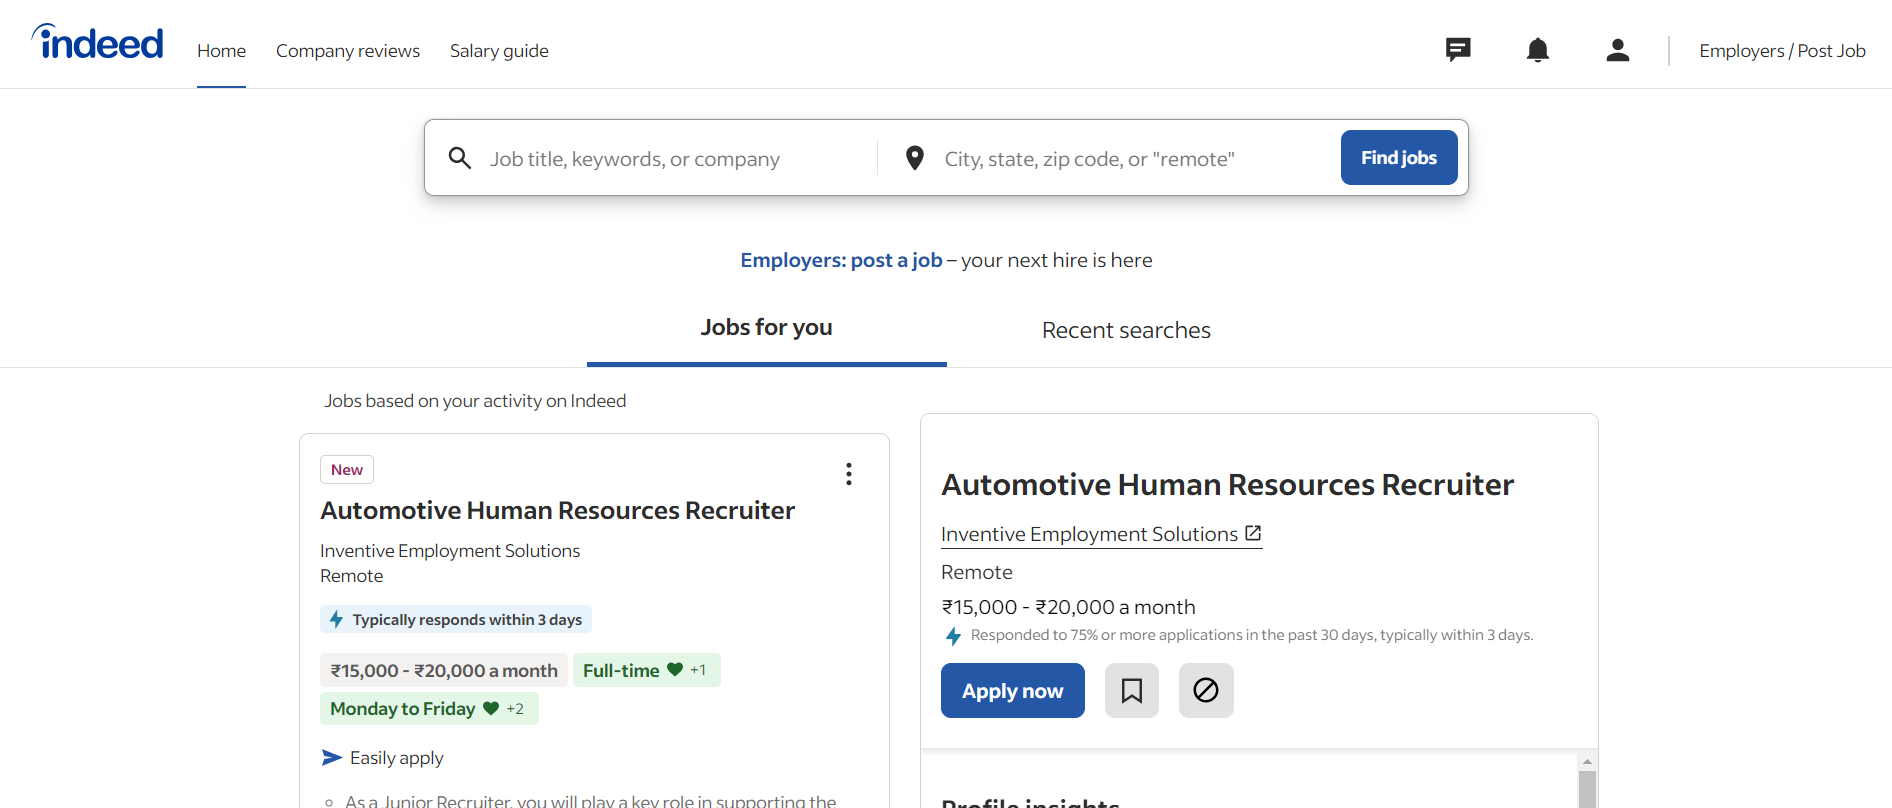Open the notifications bell
The width and height of the screenshot is (1892, 808).
coord(1538,50)
